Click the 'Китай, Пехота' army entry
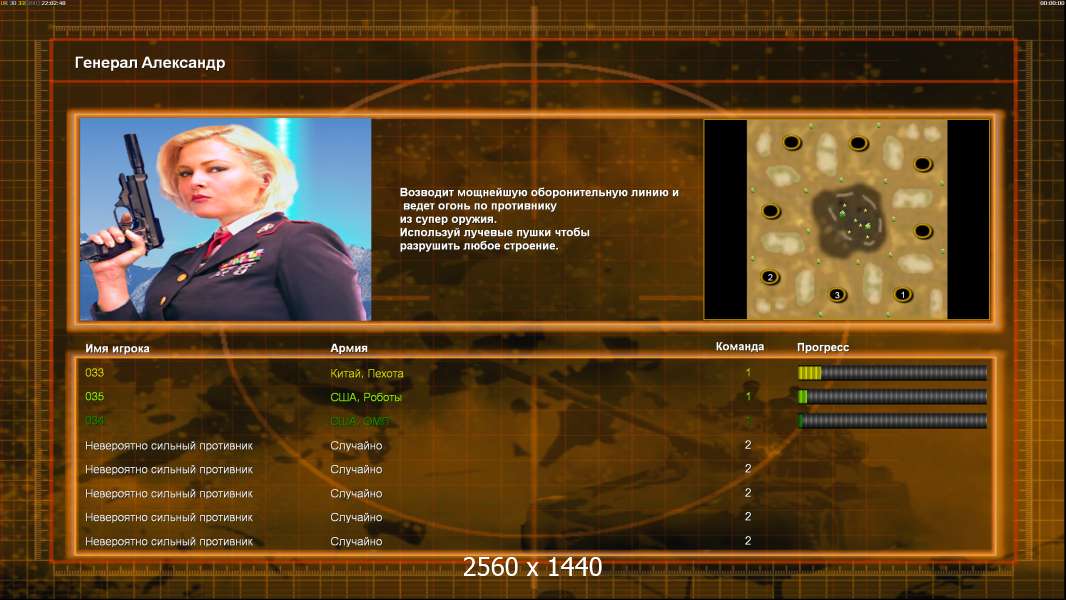The width and height of the screenshot is (1066, 600). click(x=366, y=373)
